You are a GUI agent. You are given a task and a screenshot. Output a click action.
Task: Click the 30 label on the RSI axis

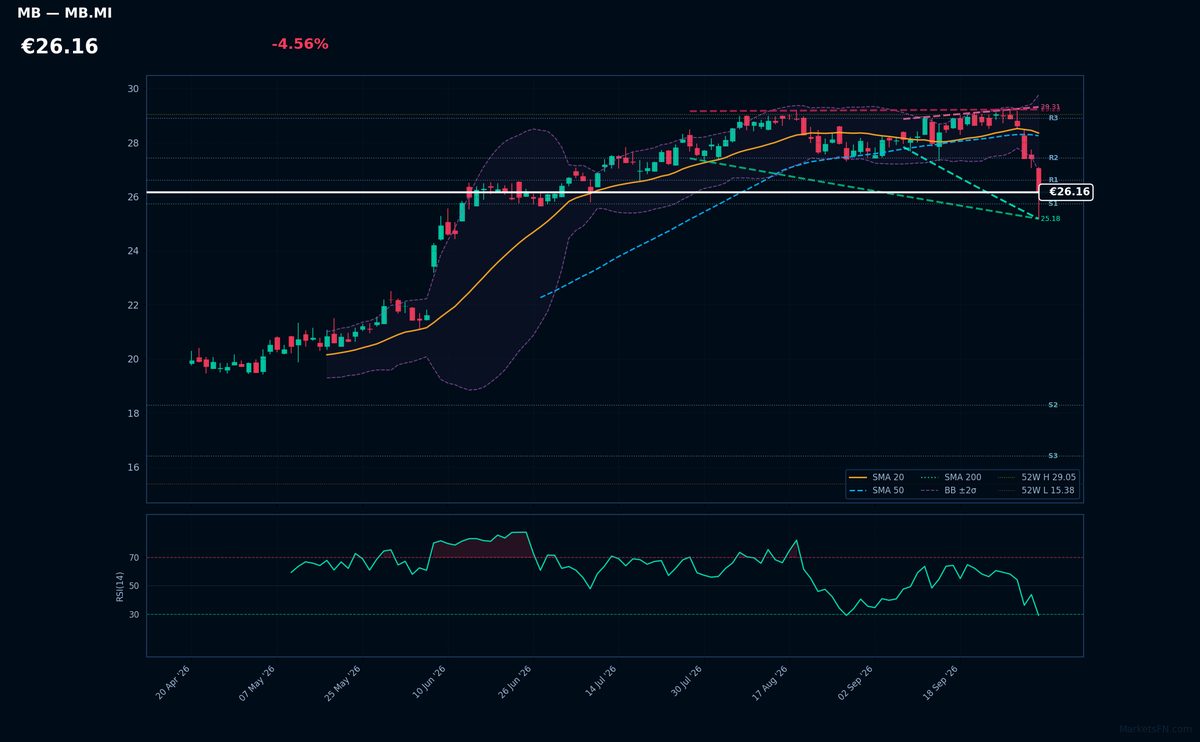[x=134, y=615]
